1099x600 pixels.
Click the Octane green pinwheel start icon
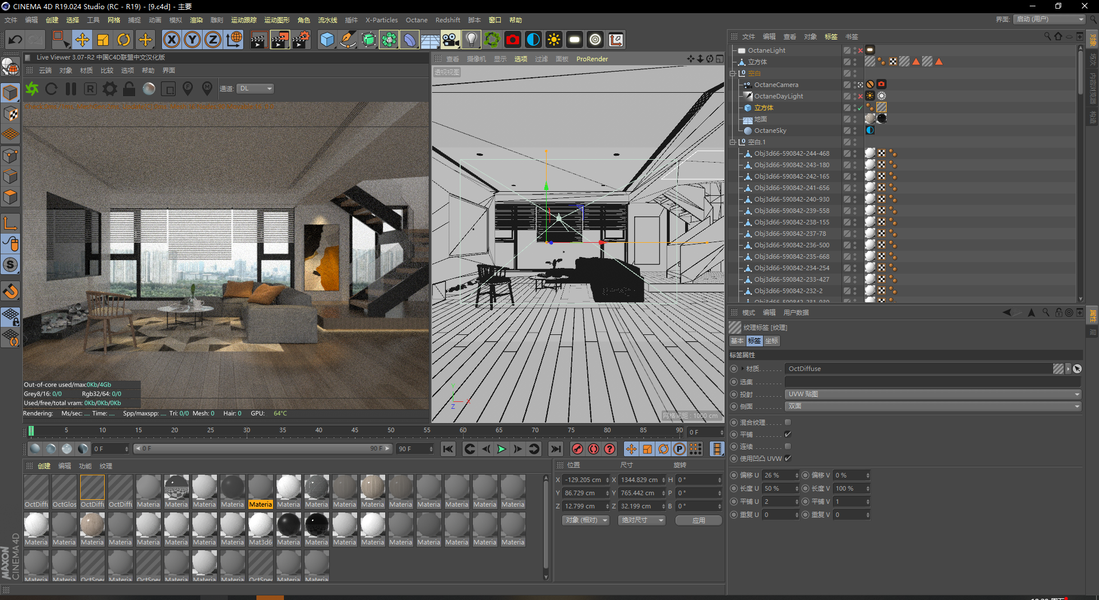pos(32,89)
